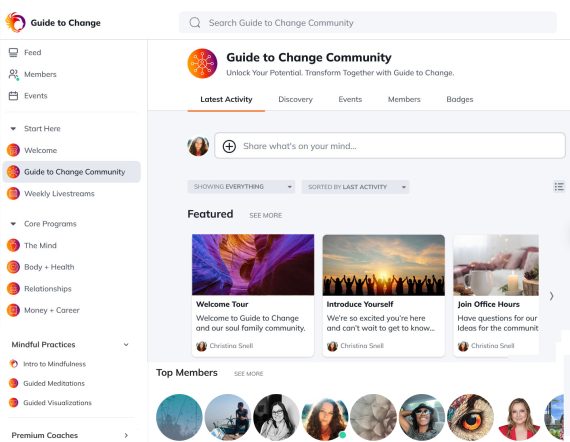
Task: Click the search magnifier icon
Action: click(195, 23)
